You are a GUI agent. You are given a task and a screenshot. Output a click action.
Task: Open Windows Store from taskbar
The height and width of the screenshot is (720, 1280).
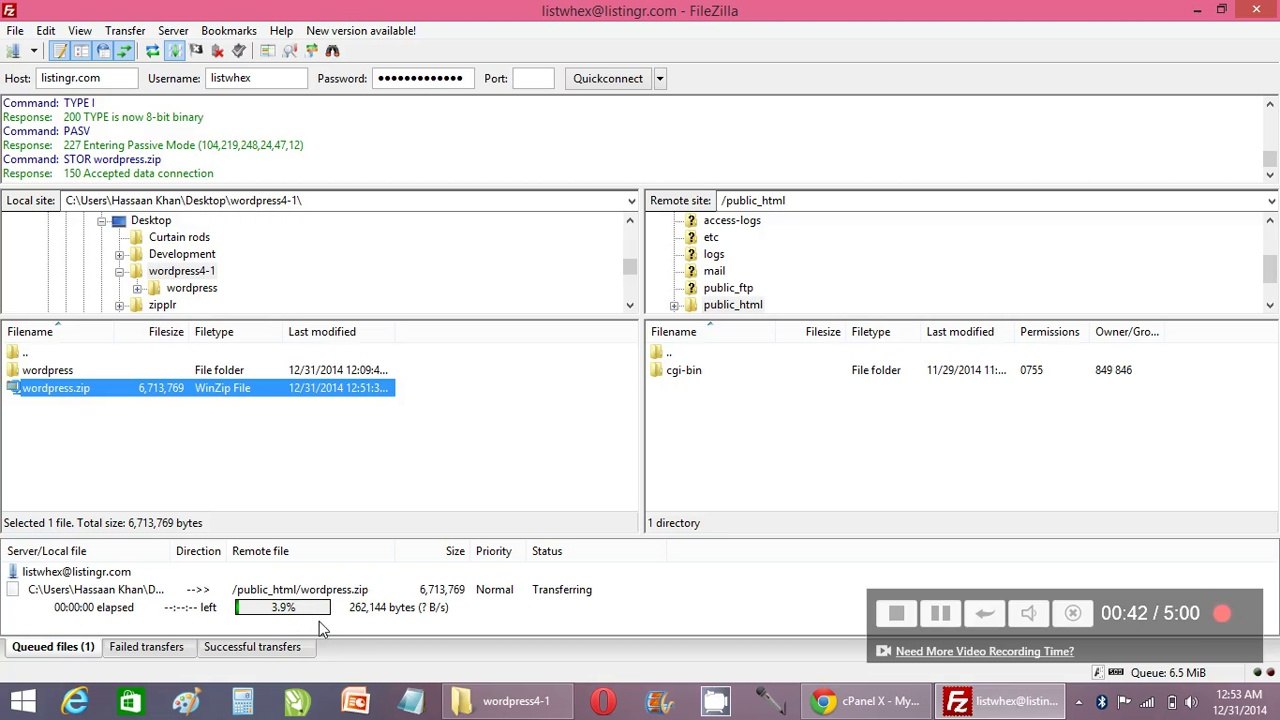click(130, 701)
